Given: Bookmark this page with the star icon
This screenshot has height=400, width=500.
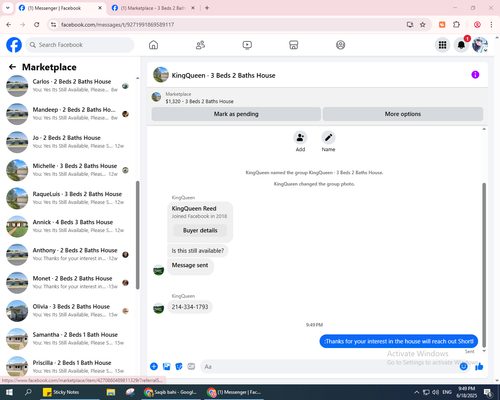Looking at the screenshot, I should 423,25.
